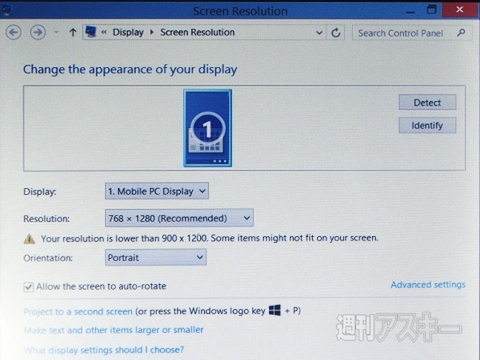
Task: Click the 'Resolution:' label
Action: 46,219
